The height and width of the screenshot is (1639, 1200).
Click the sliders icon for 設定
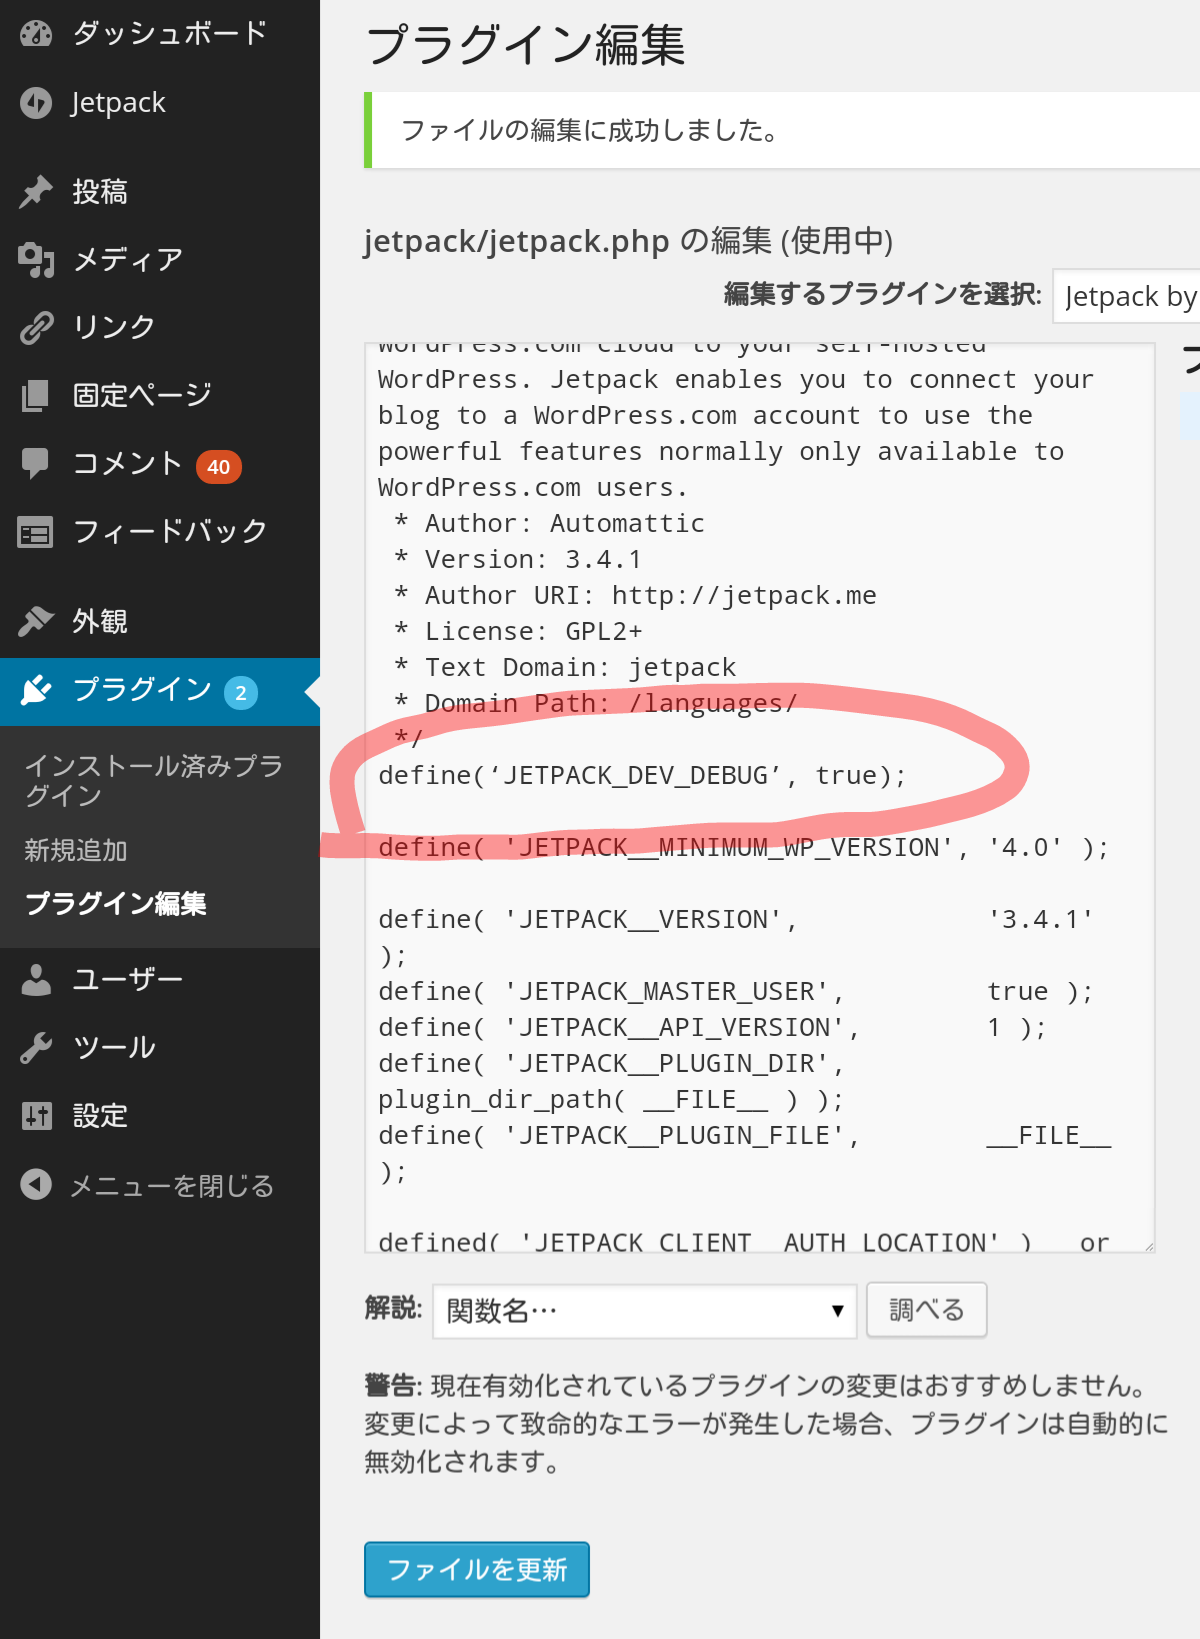tap(36, 1115)
